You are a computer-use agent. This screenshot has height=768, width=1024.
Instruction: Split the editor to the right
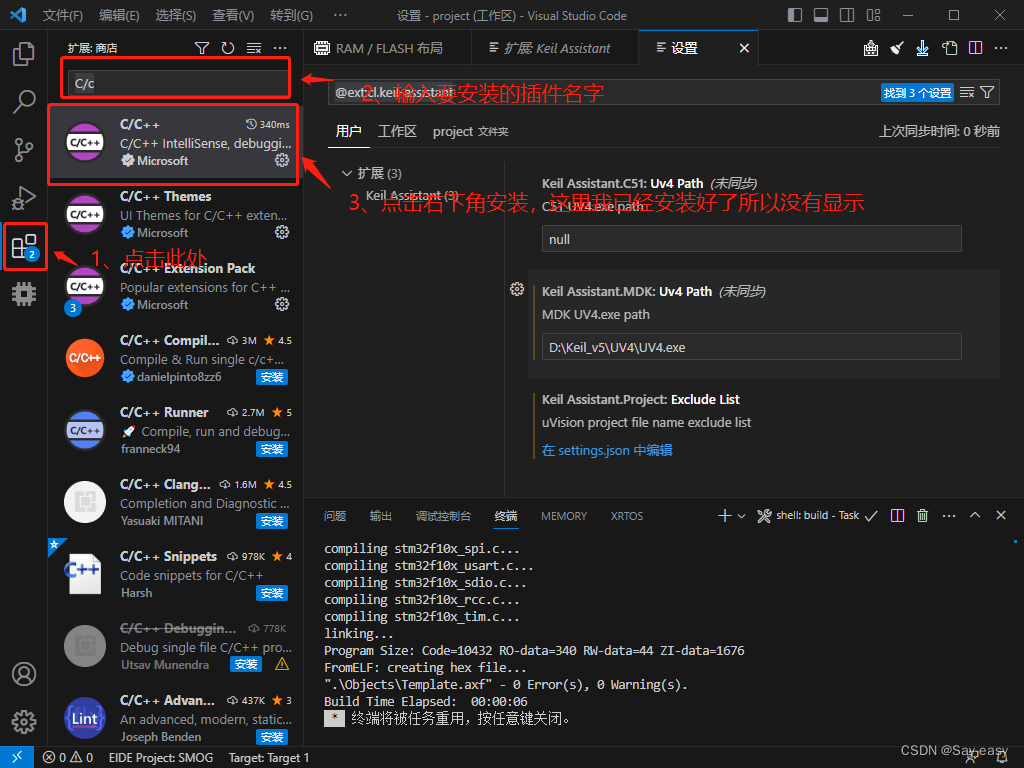click(975, 48)
